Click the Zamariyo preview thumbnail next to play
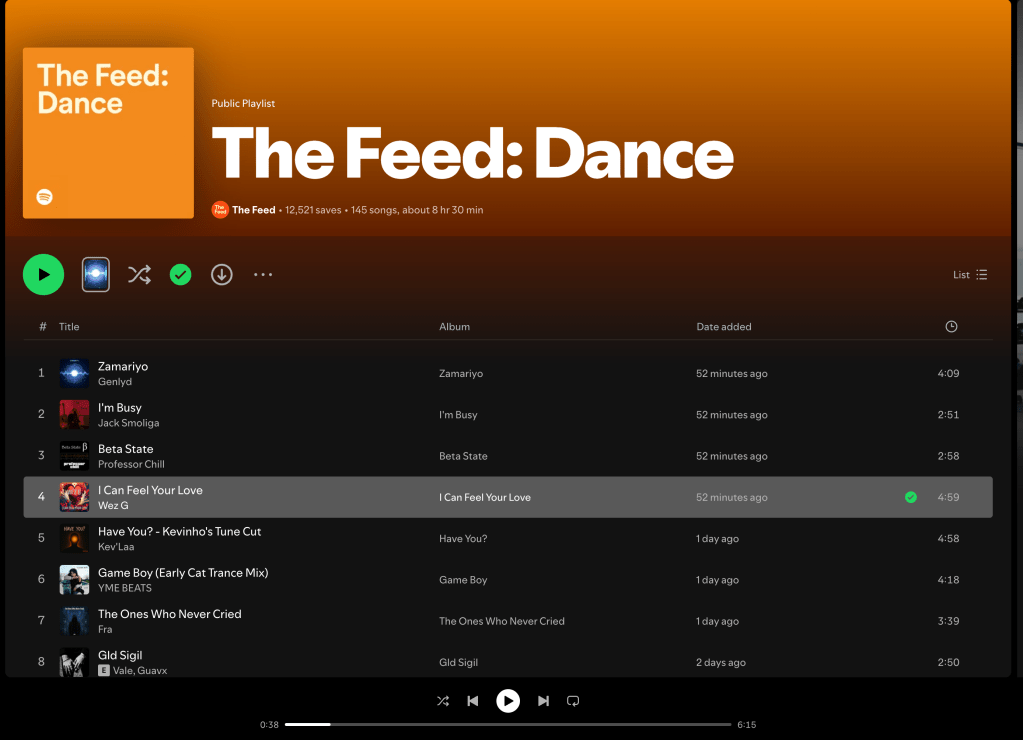The image size is (1023, 740). (x=96, y=275)
